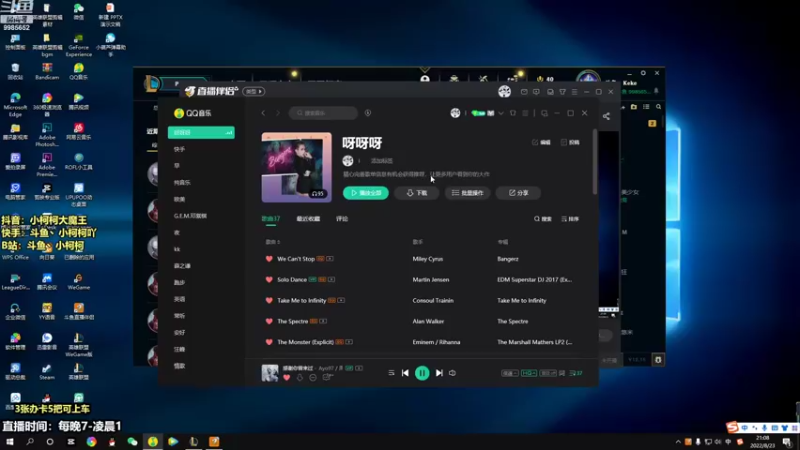Screen dimensions: 800x450
Task: Open album Bangerz link
Action: [x=508, y=259]
